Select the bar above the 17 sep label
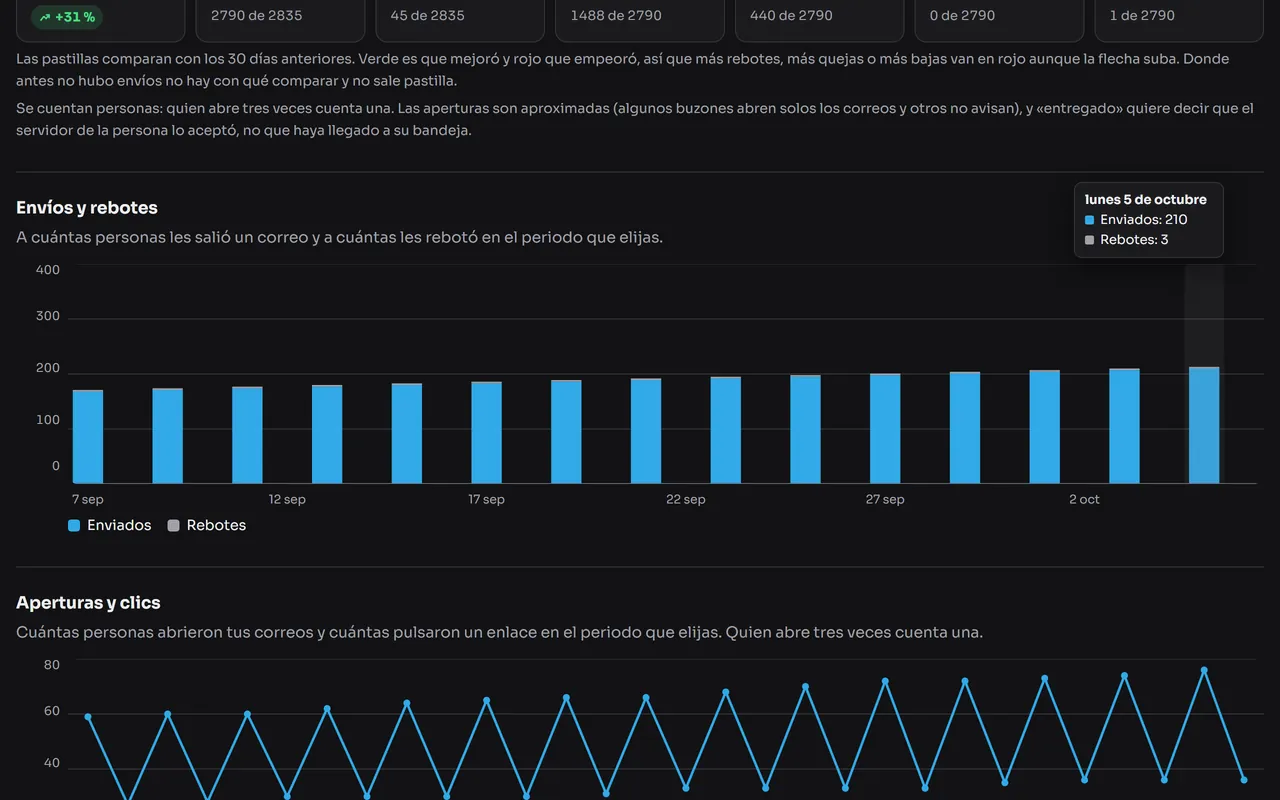Image resolution: width=1280 pixels, height=800 pixels. click(487, 433)
